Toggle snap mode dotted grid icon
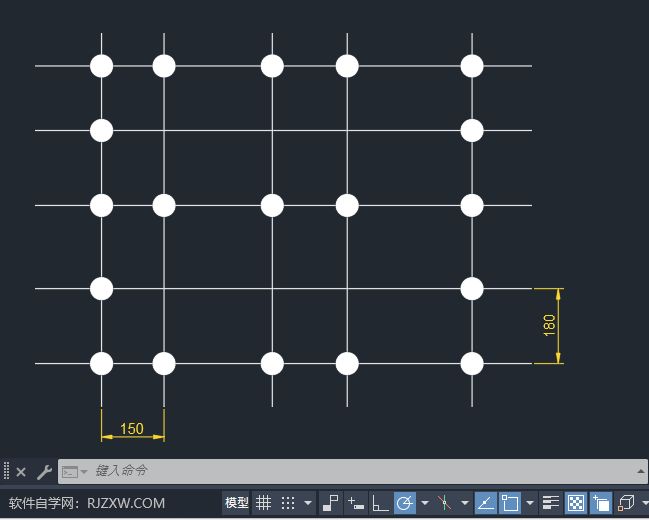 (288, 502)
